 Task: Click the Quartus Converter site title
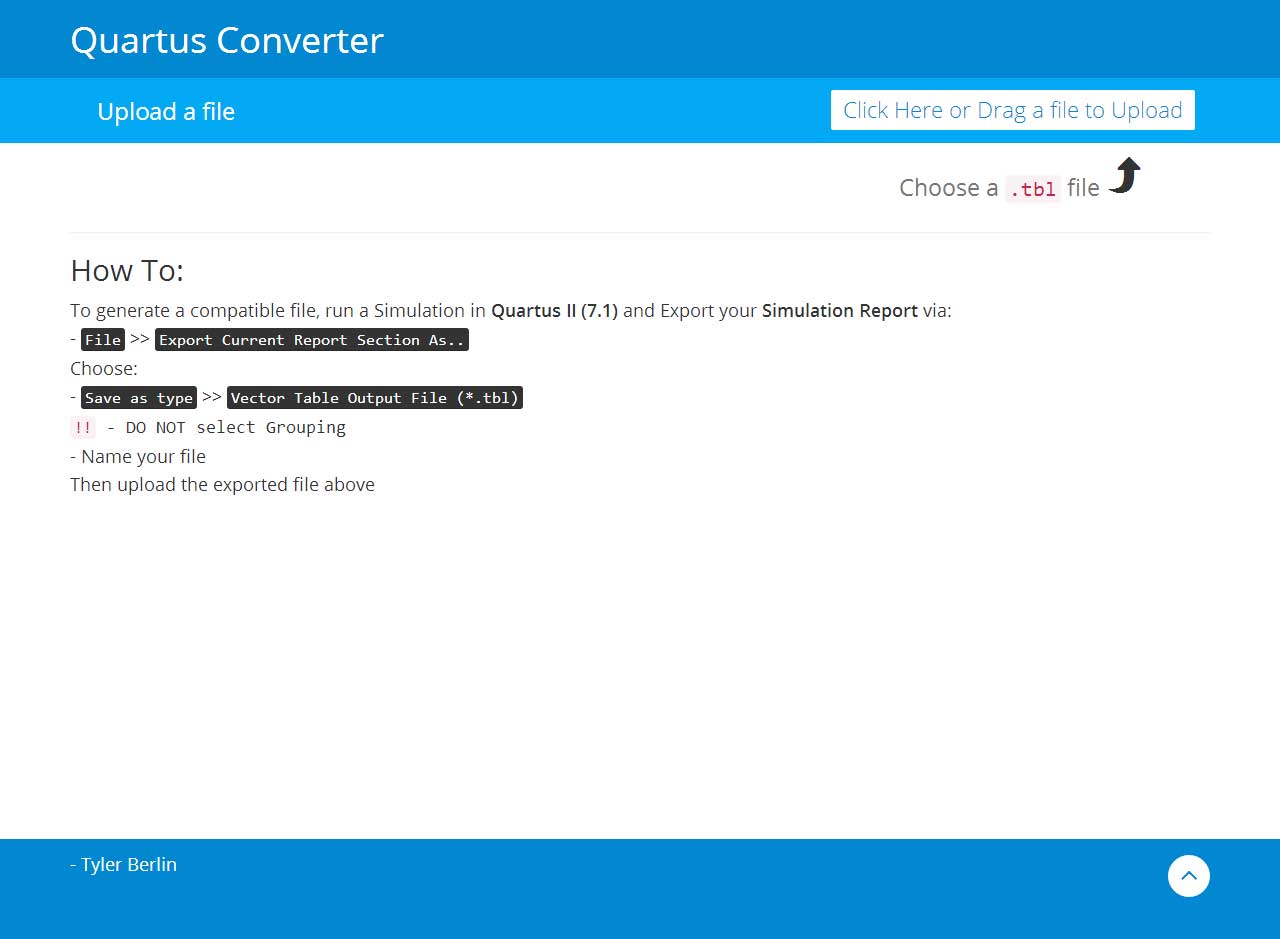(227, 40)
